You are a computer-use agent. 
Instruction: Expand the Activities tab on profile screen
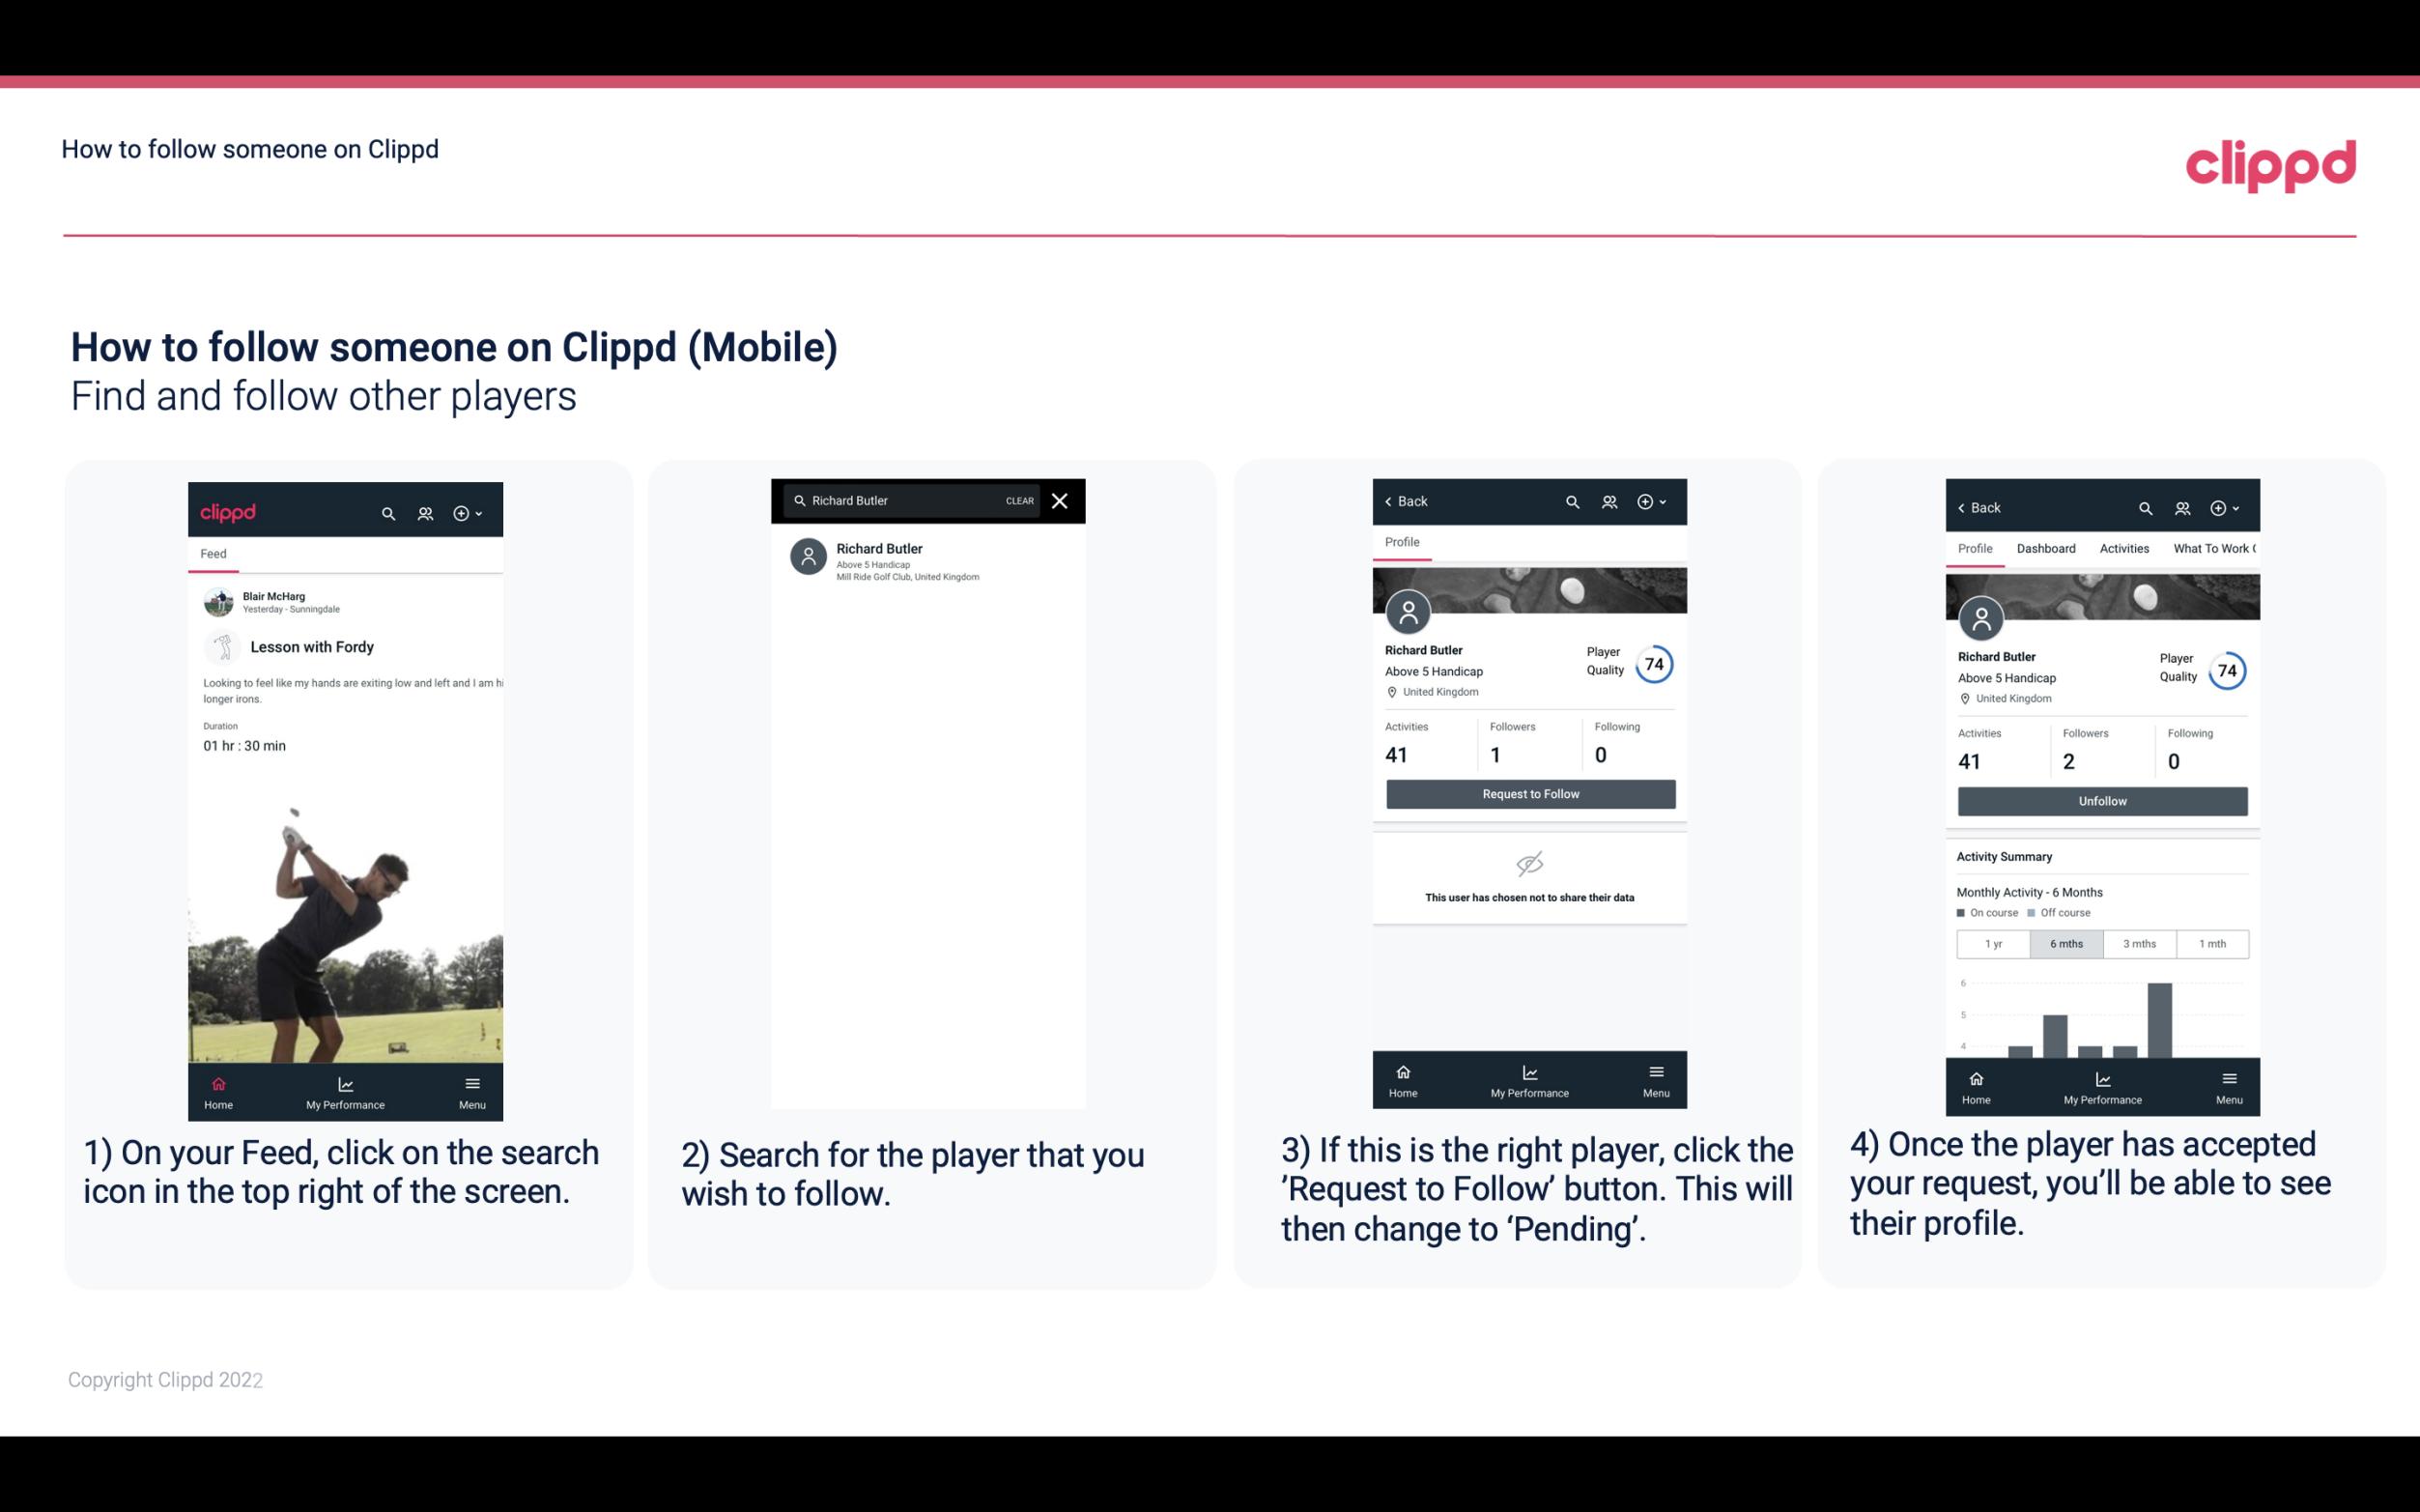(2122, 549)
